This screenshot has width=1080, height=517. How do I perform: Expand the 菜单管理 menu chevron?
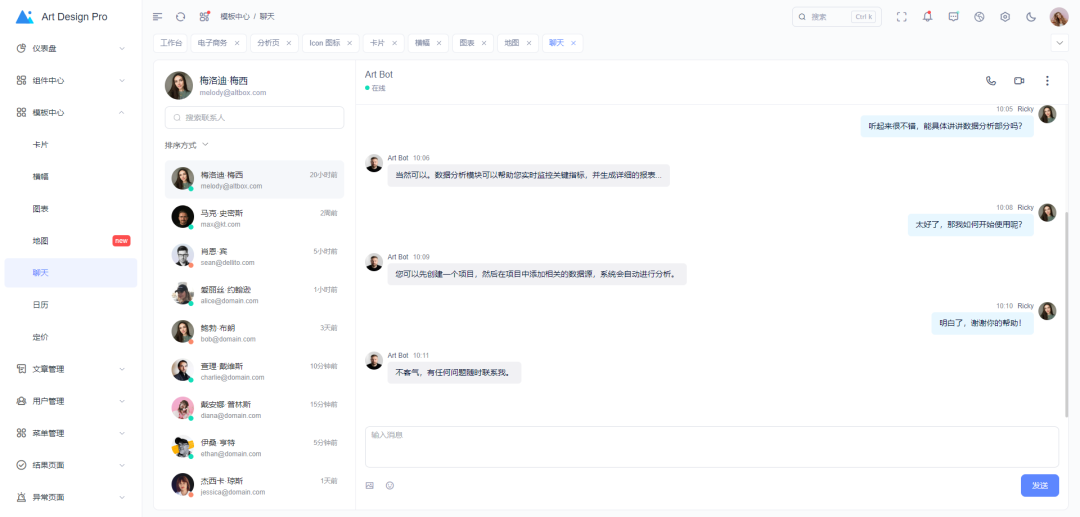122,433
